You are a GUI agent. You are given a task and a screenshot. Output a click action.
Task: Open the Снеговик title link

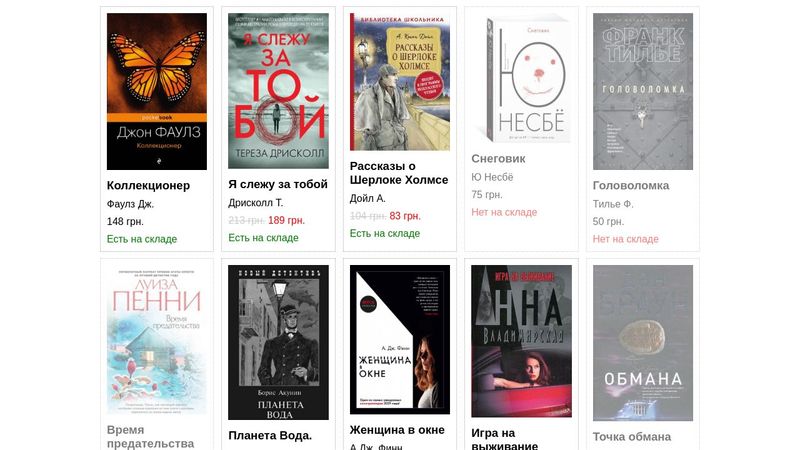[x=498, y=159]
